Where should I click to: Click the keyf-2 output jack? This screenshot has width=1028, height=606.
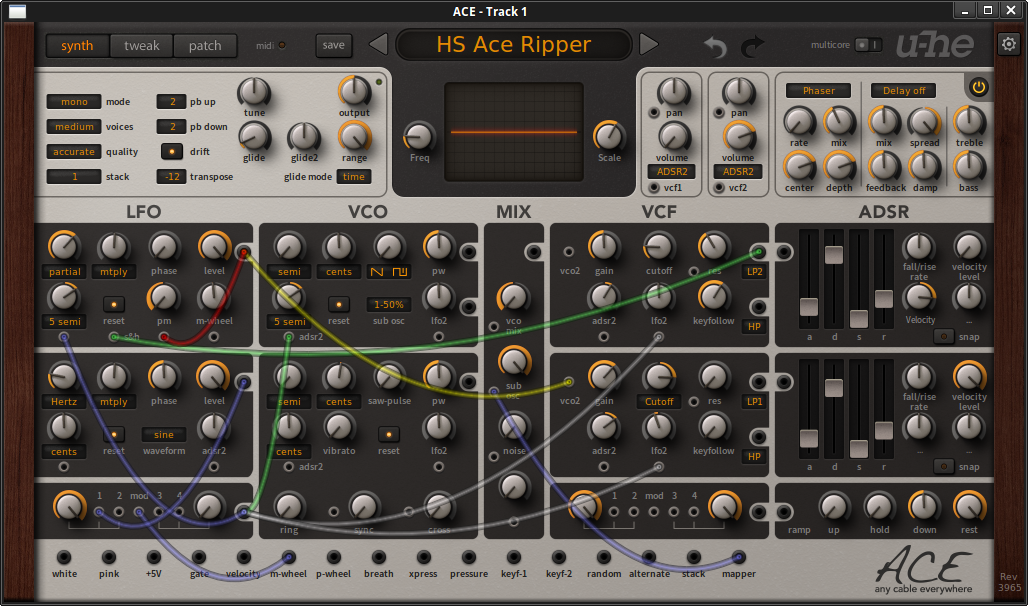point(559,557)
